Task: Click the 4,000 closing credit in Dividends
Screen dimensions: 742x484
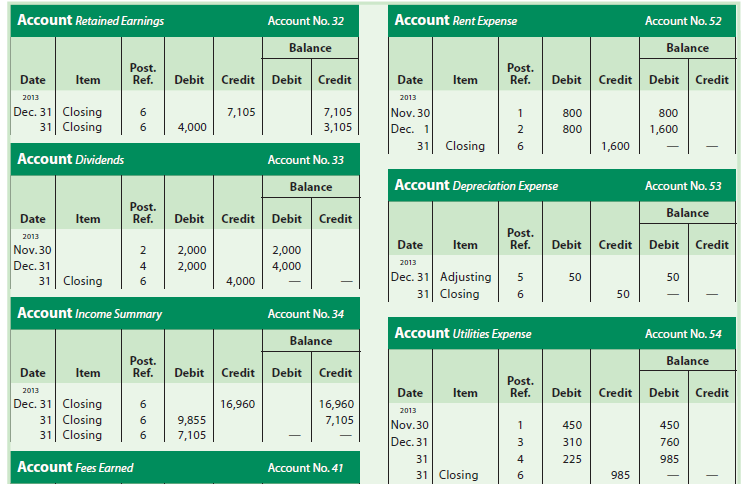Action: pos(239,281)
